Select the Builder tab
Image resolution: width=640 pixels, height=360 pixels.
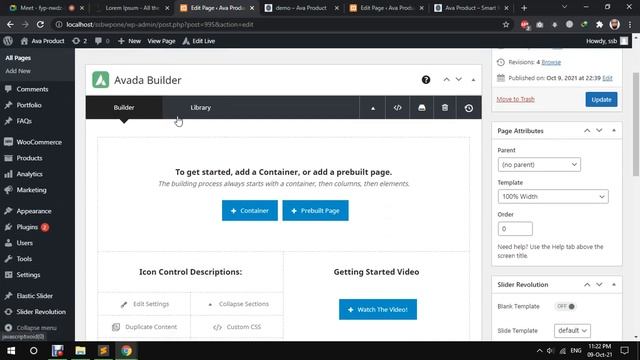124,108
